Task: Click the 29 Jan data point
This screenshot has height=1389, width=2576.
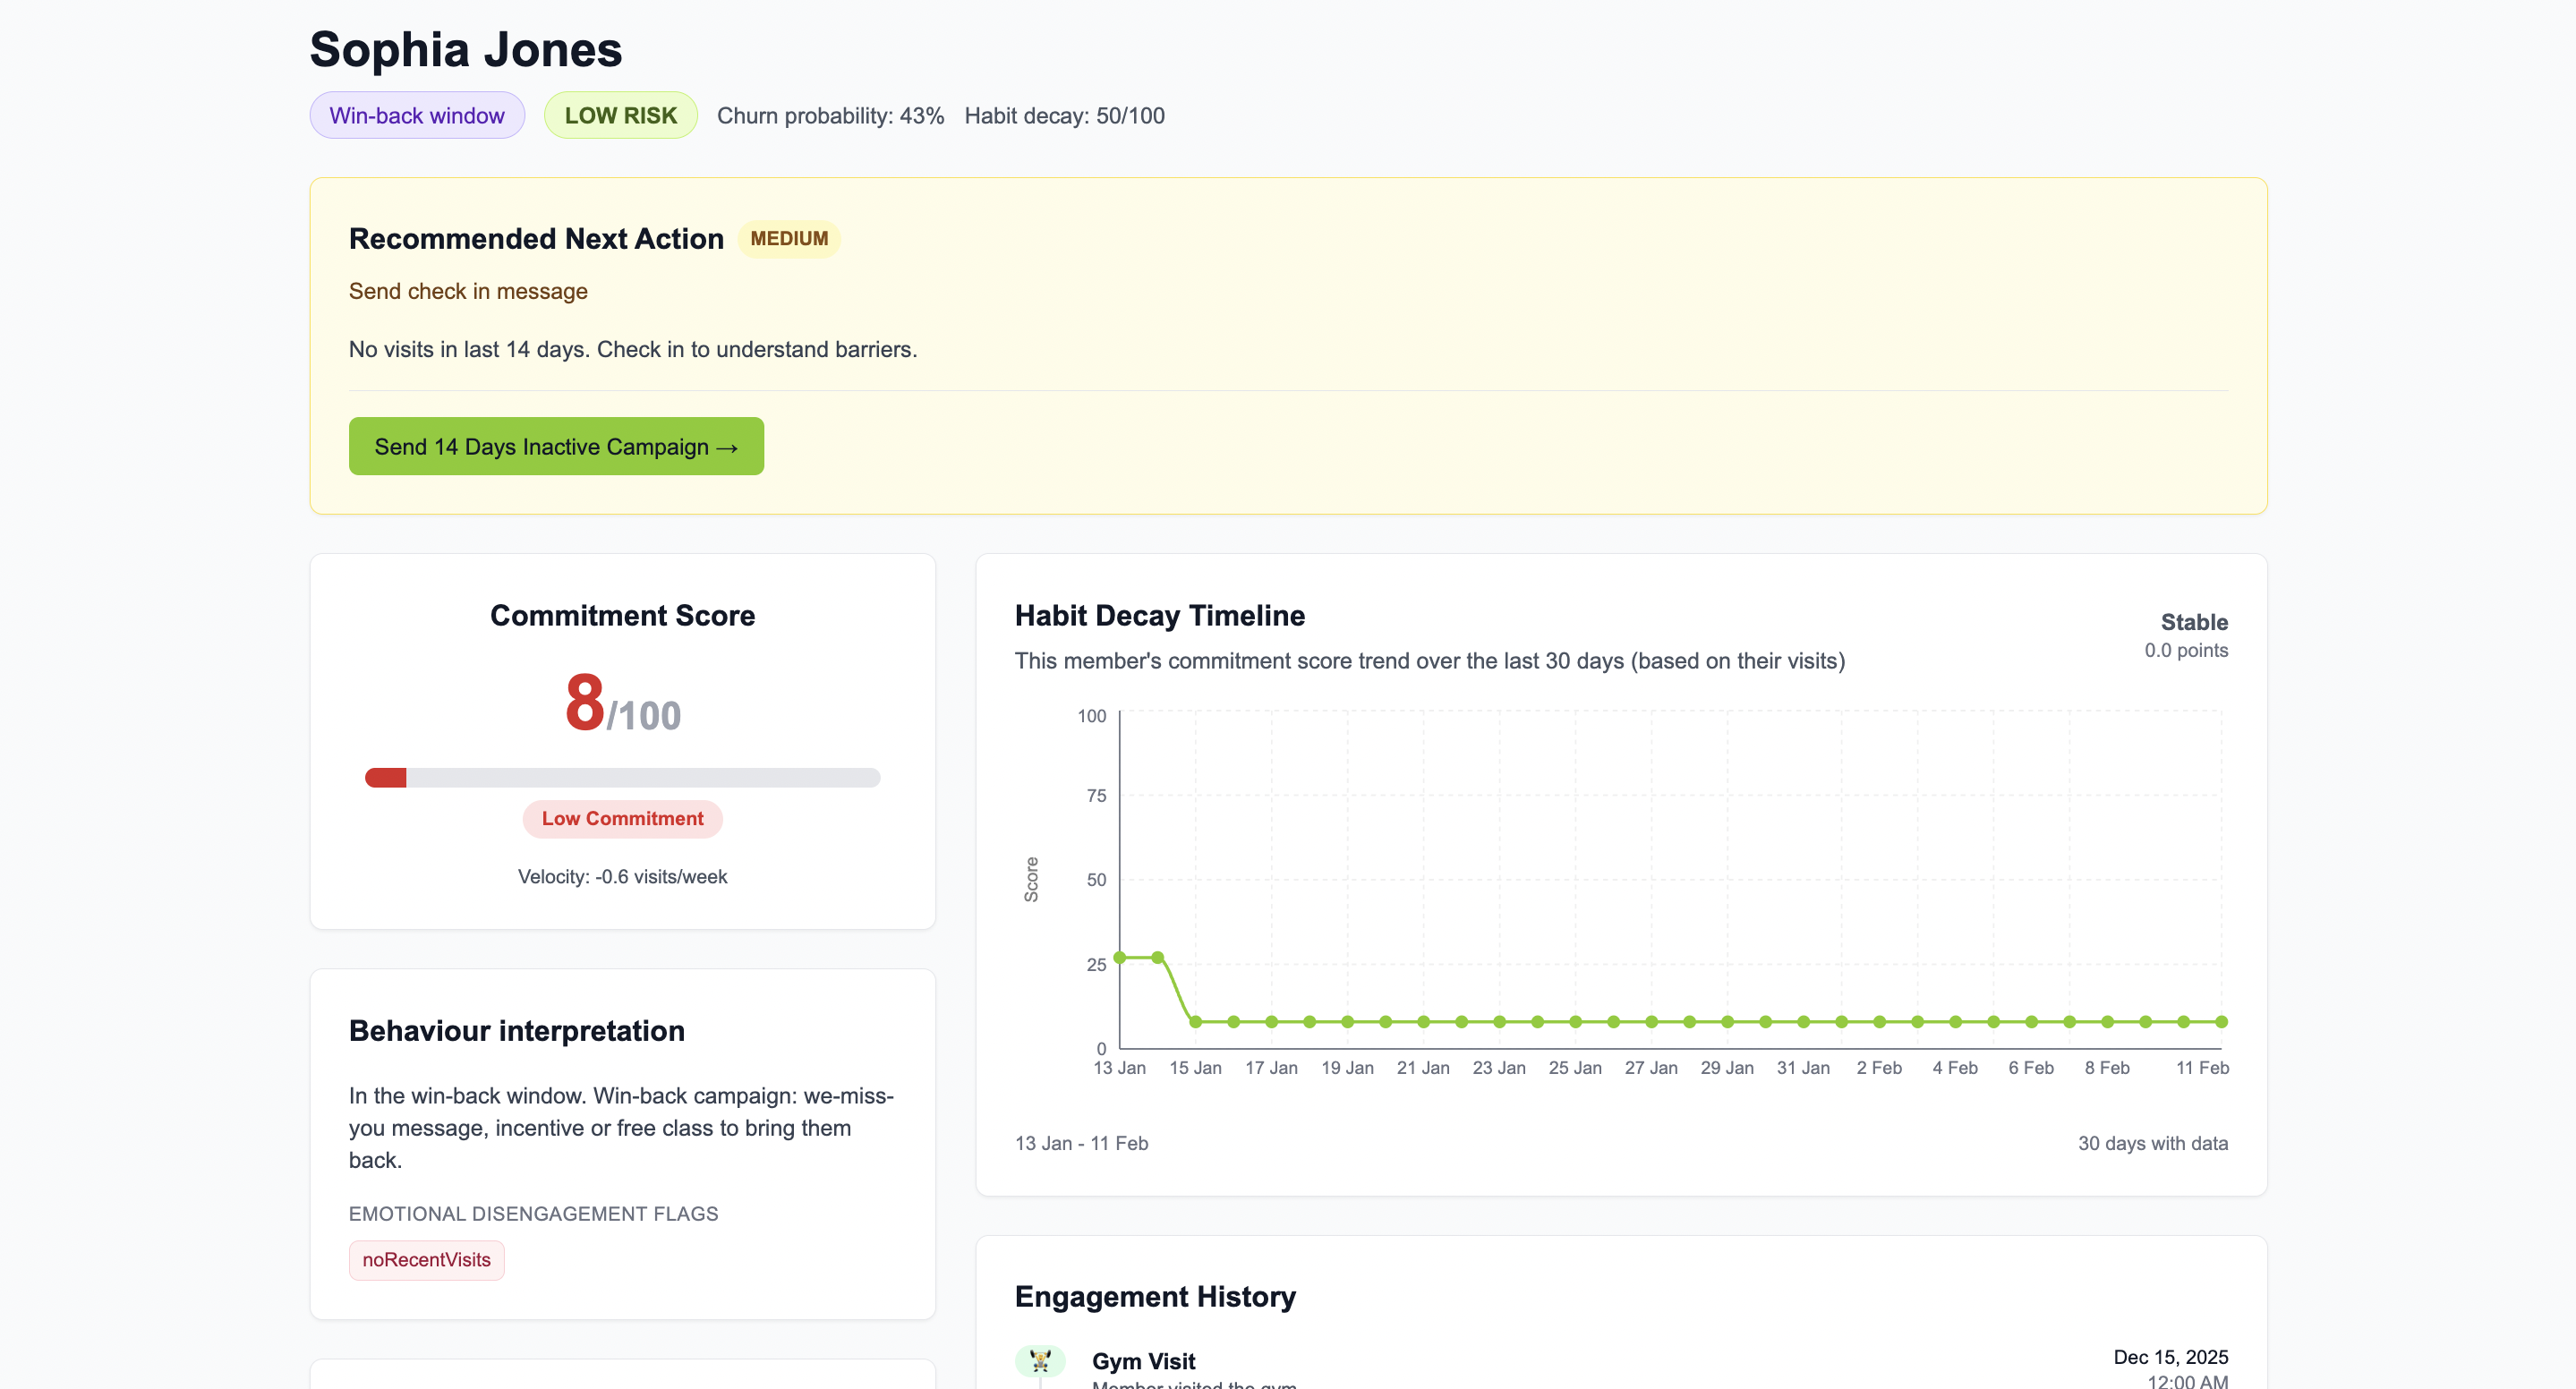Action: pyautogui.click(x=1727, y=1021)
